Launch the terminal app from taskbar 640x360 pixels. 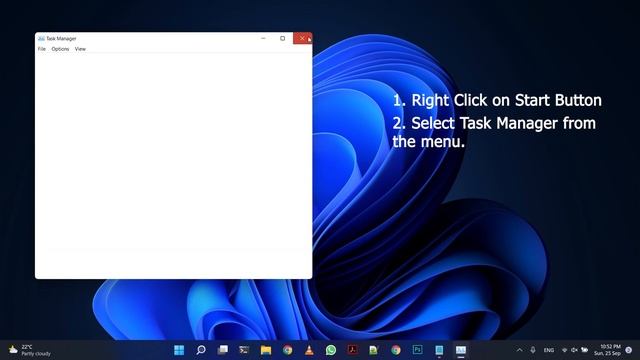[244, 350]
